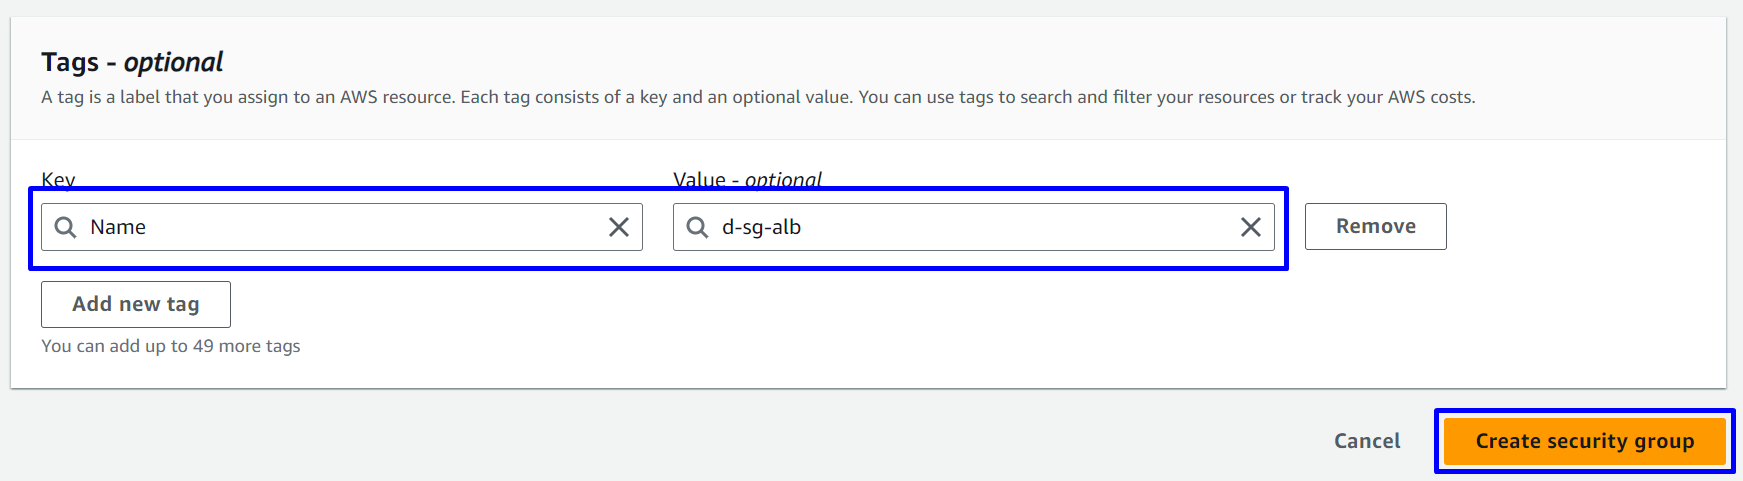Click the italic optional word in Value label
This screenshot has width=1743, height=481.
tap(783, 180)
